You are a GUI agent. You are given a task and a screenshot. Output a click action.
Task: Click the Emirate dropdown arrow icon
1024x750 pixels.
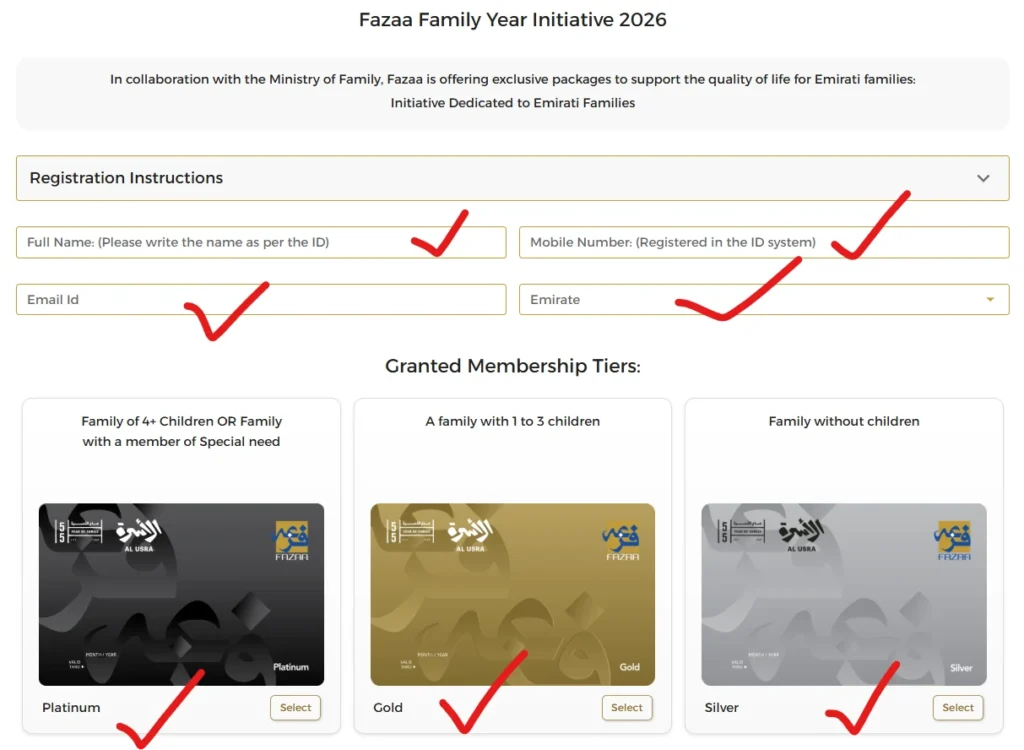pos(989,299)
